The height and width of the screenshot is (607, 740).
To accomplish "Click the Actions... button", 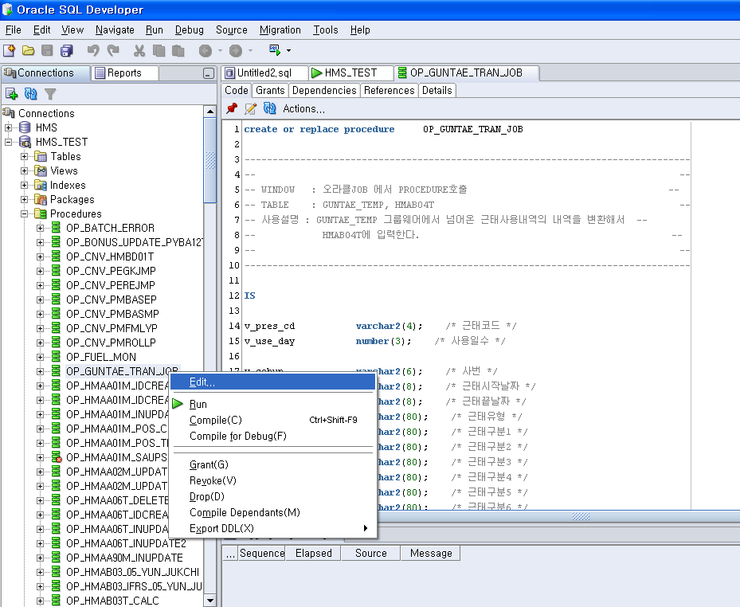I will (x=304, y=109).
